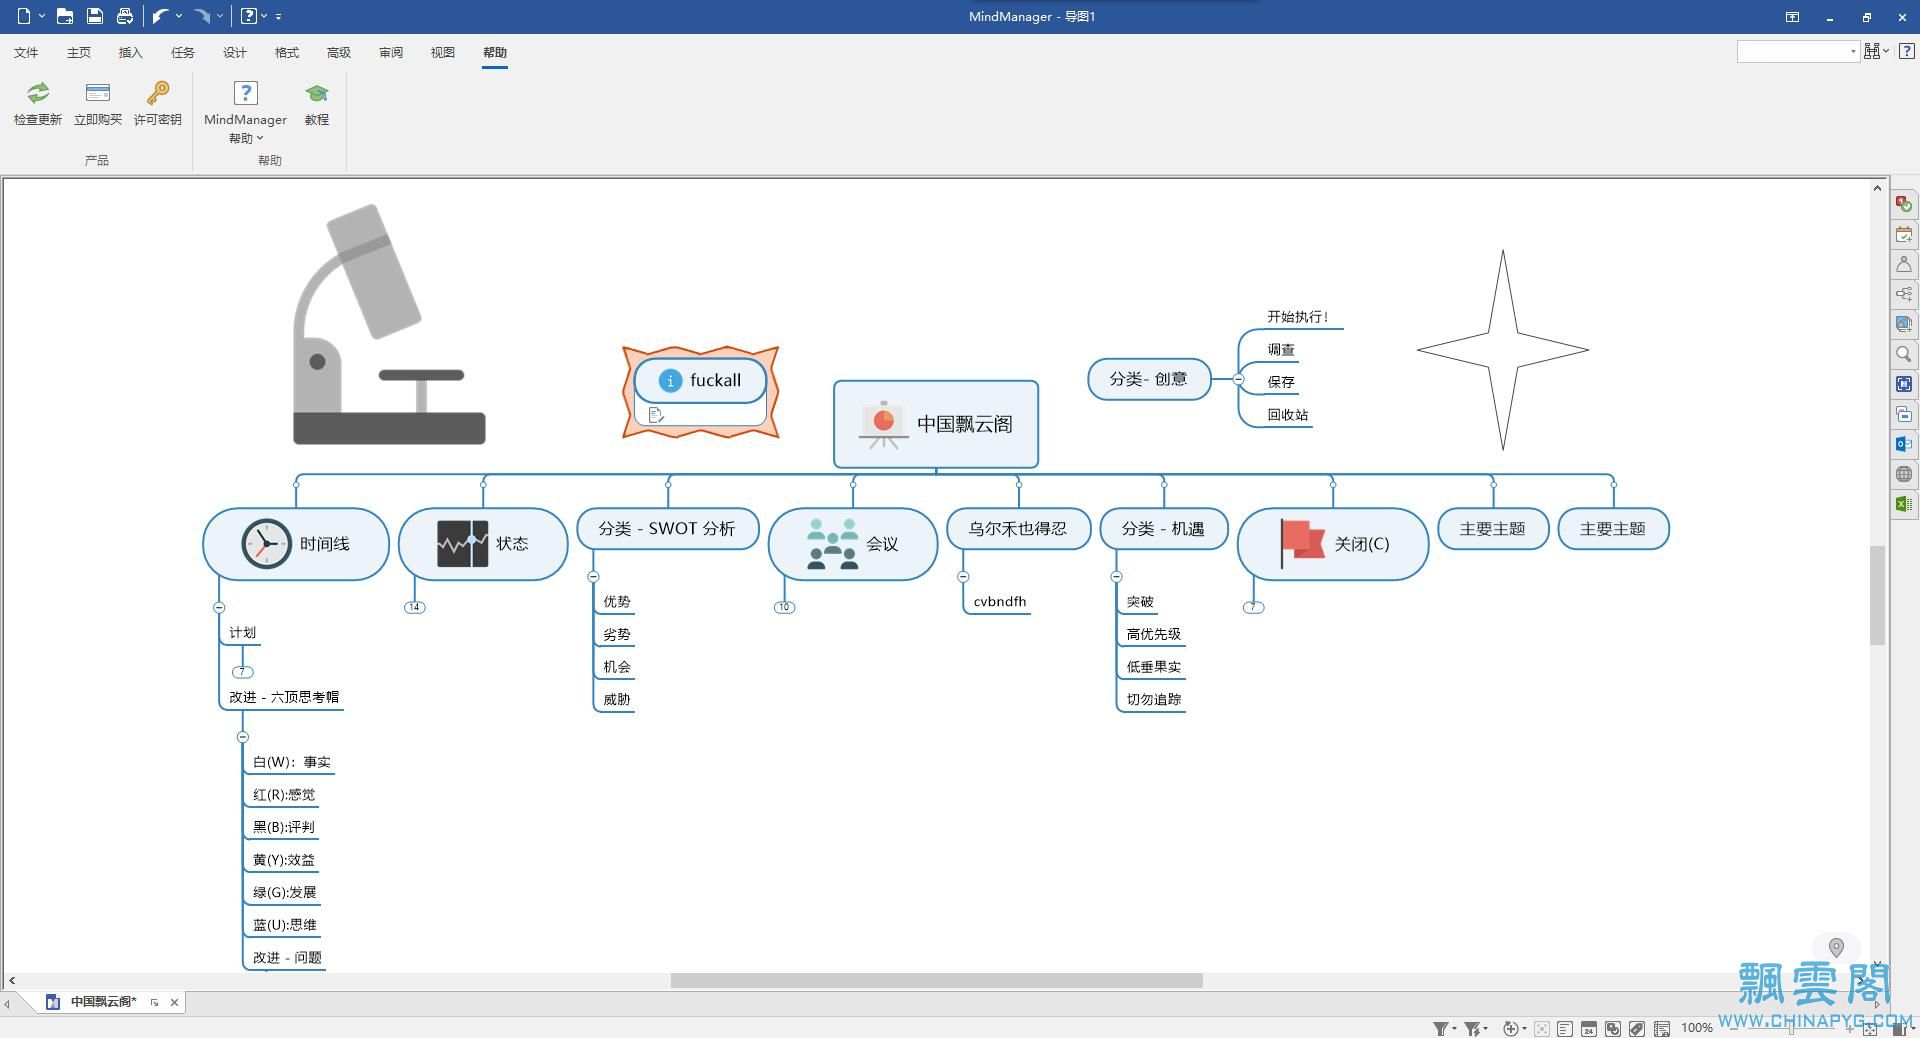
Task: Open the Map Index markers panel tab
Action: 1904,204
